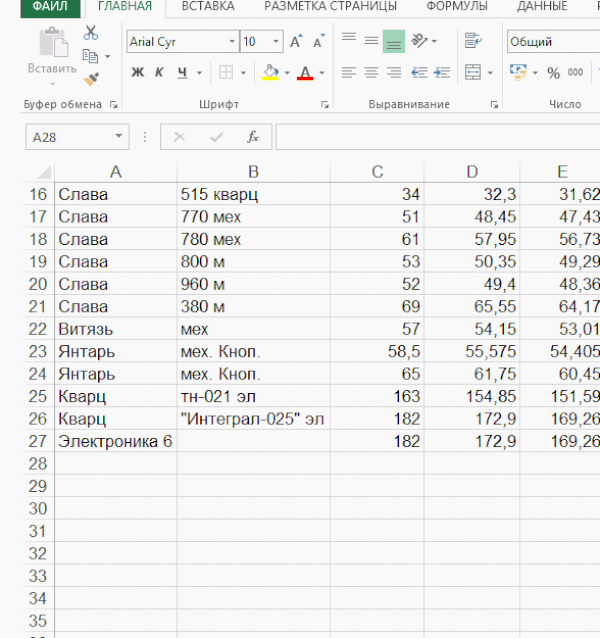Open Буфер обмена dialog launcher
Image resolution: width=600 pixels, height=638 pixels.
pyautogui.click(x=114, y=105)
